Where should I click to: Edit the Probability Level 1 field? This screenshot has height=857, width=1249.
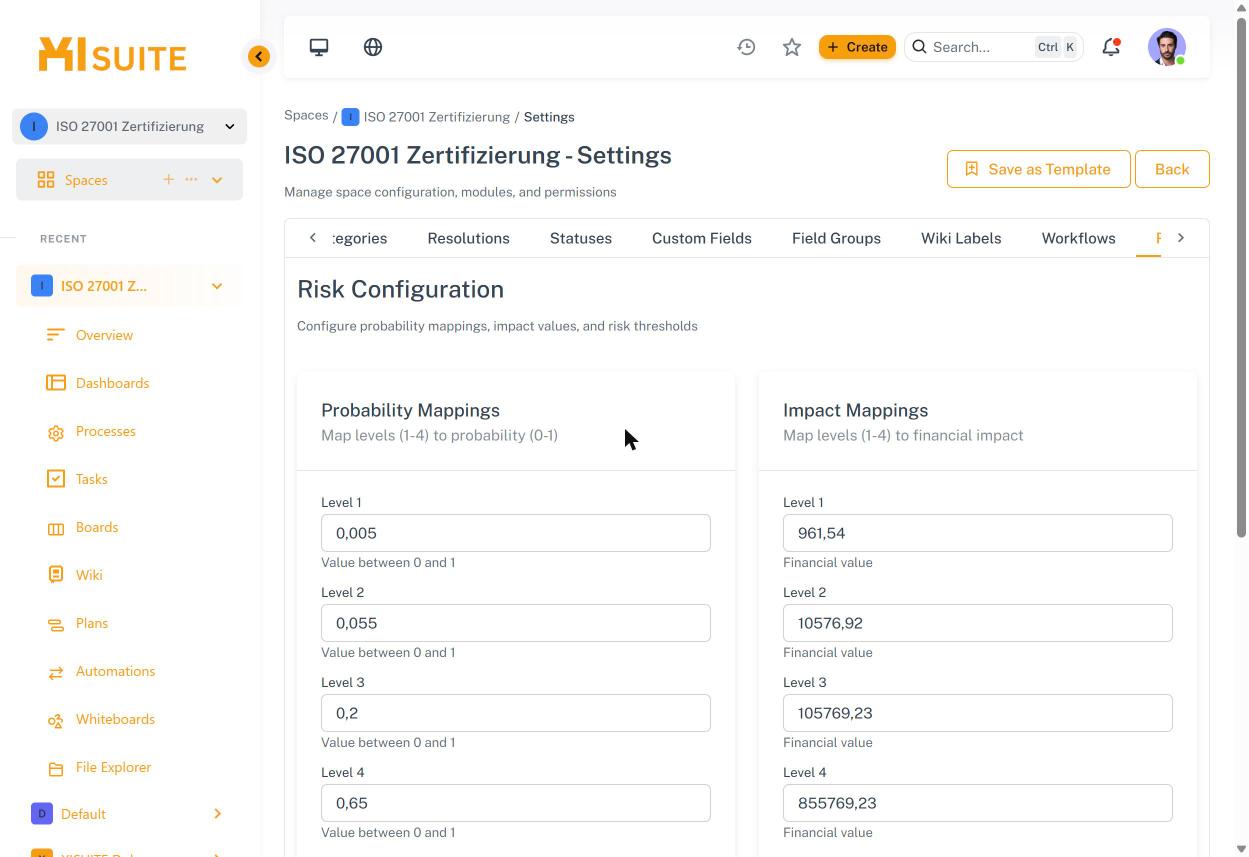(x=516, y=533)
